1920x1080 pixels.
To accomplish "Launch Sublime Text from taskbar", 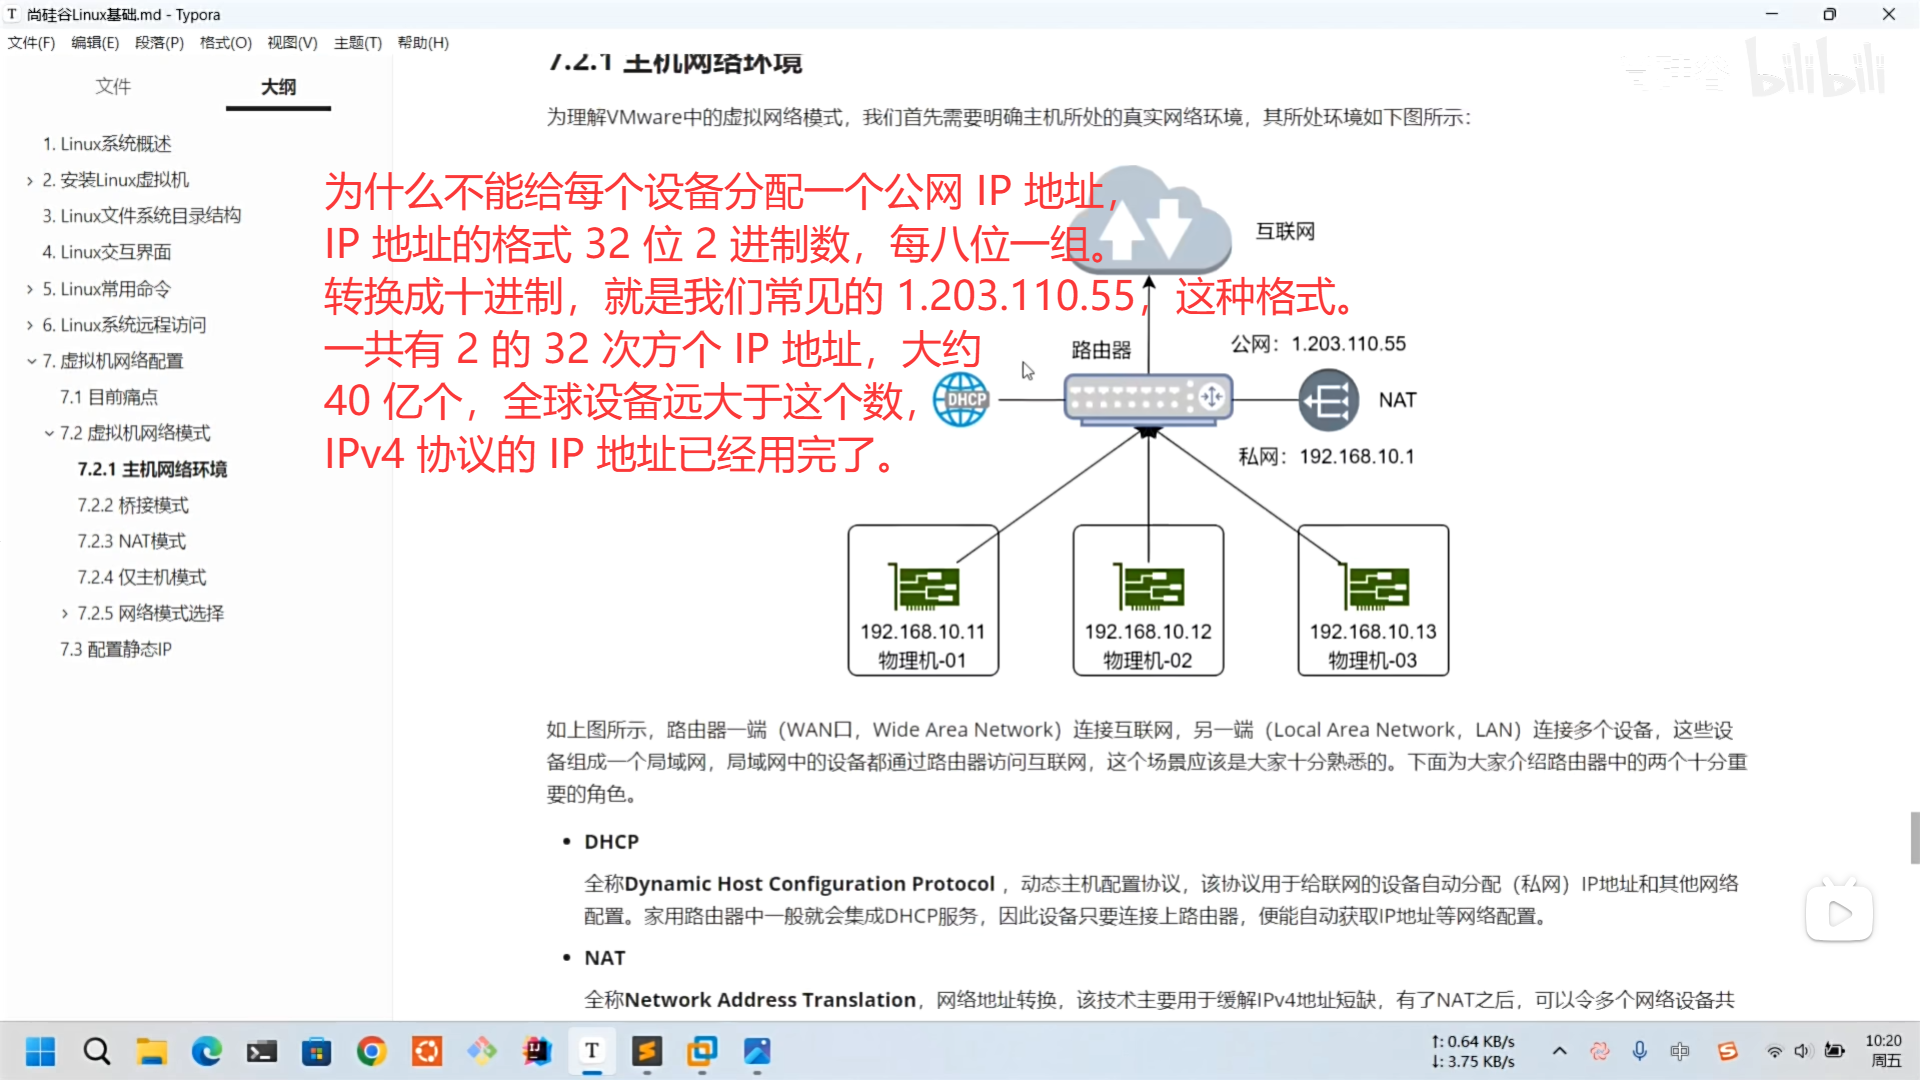I will (x=647, y=1051).
